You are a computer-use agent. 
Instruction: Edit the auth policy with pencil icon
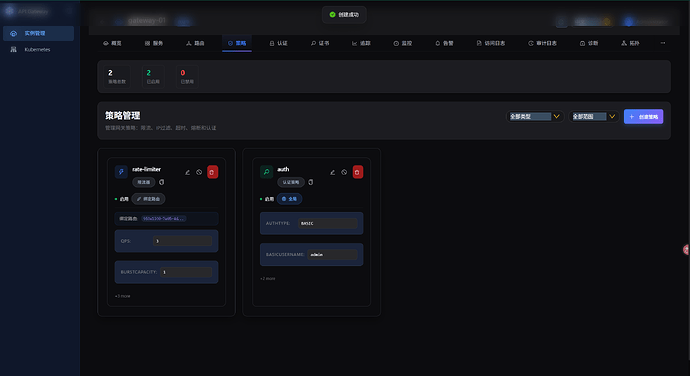click(x=333, y=172)
